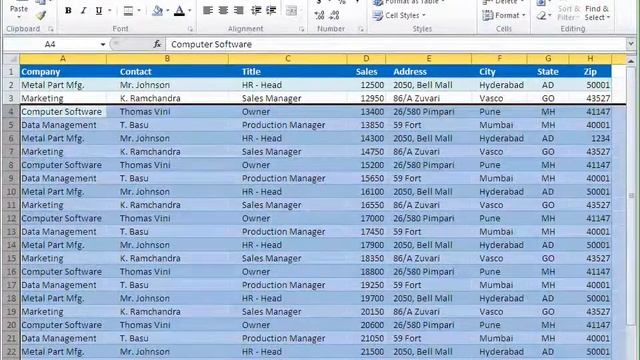This screenshot has width=640, height=360.
Task: Open Sort & Filter menu
Action: [569, 13]
